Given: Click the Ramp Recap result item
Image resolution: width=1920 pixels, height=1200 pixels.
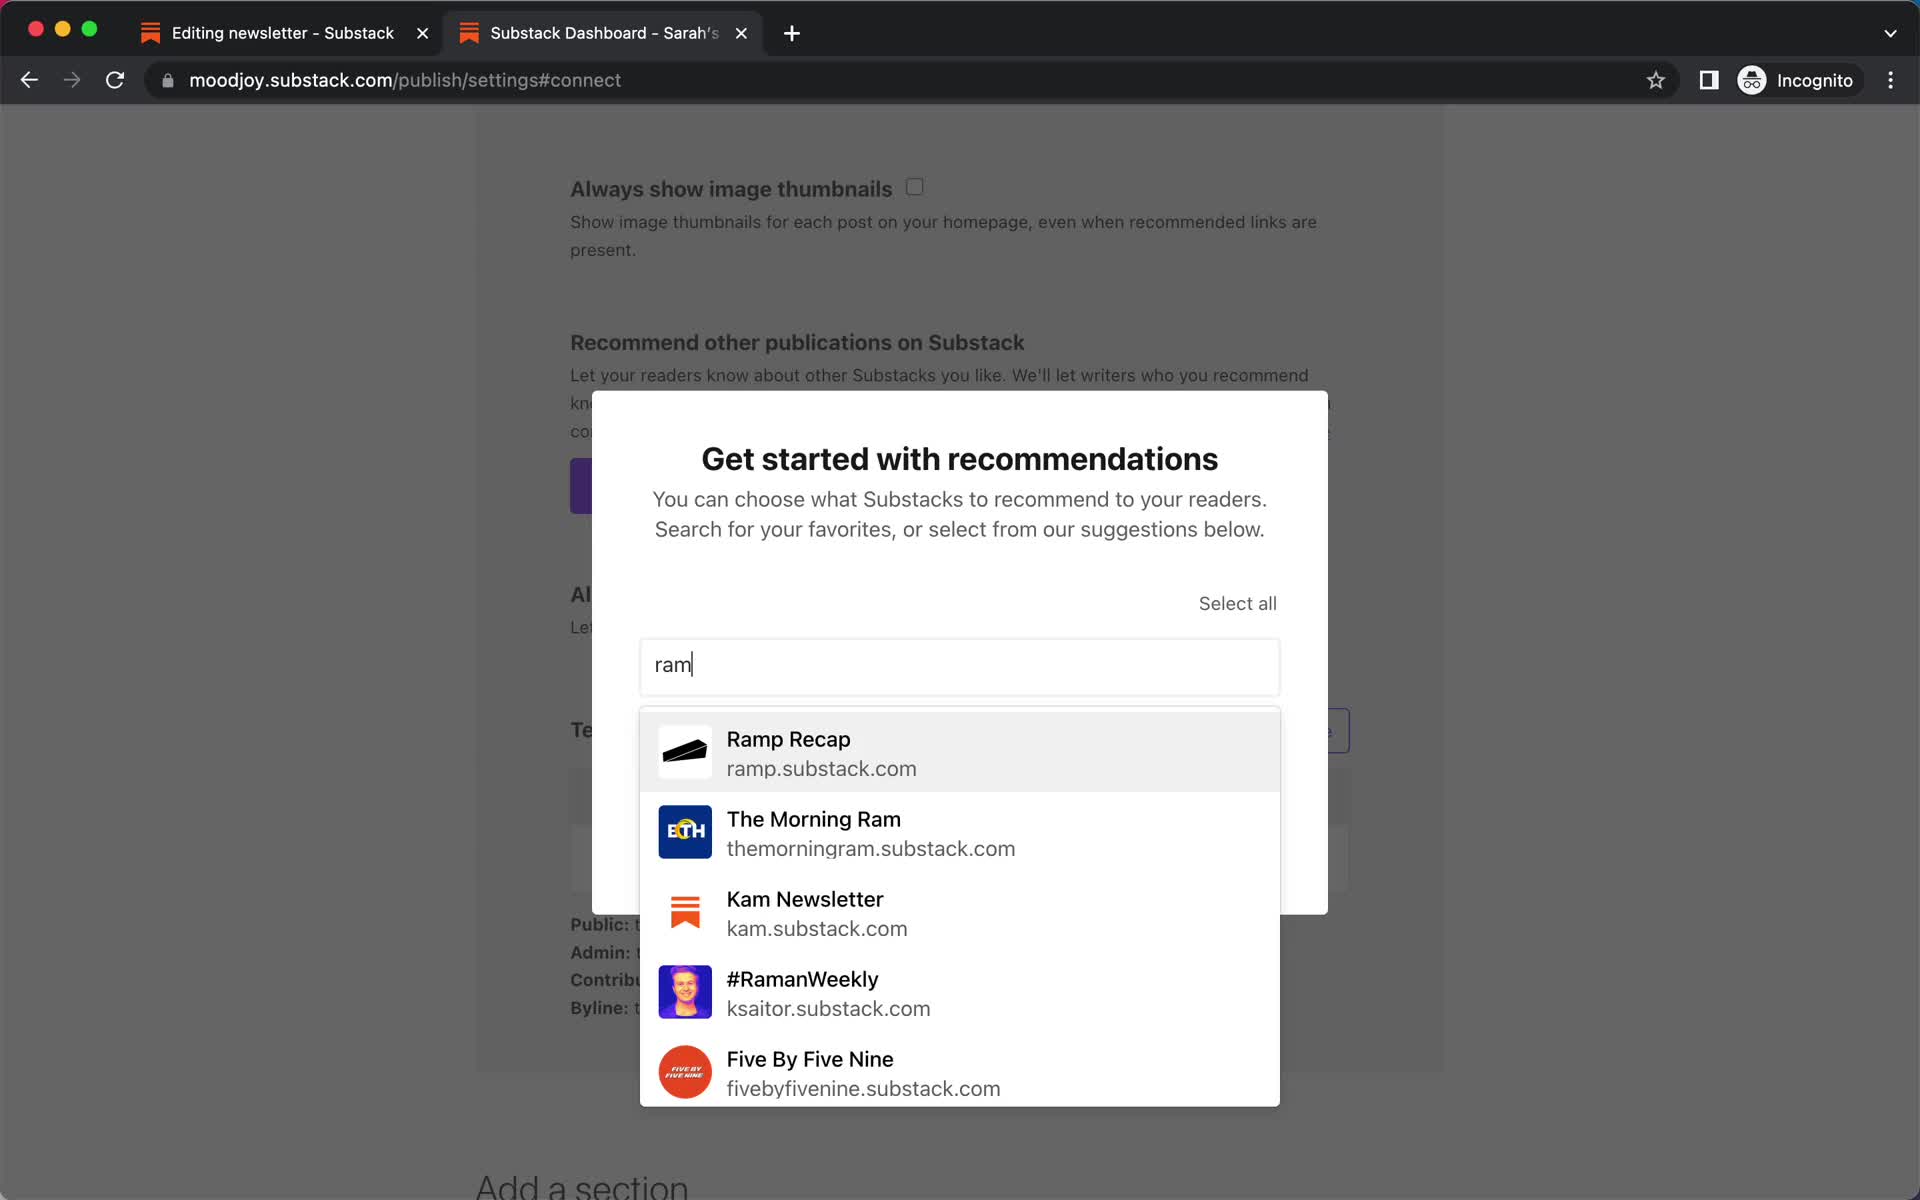Looking at the screenshot, I should pos(959,752).
